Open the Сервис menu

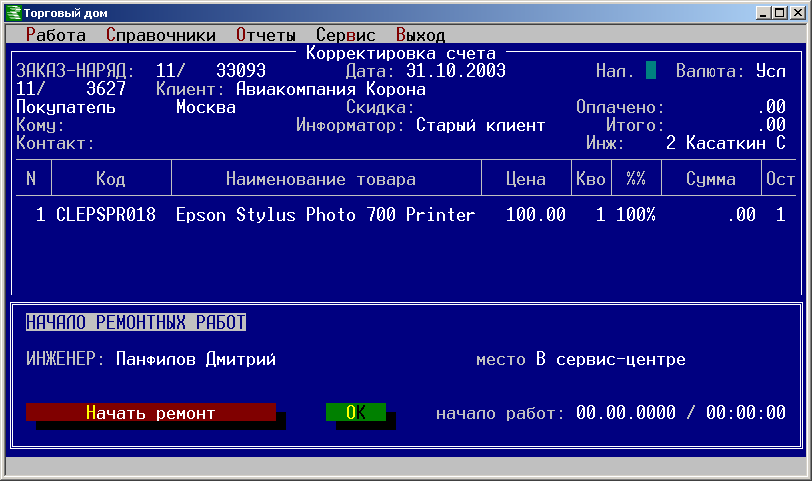[x=345, y=35]
